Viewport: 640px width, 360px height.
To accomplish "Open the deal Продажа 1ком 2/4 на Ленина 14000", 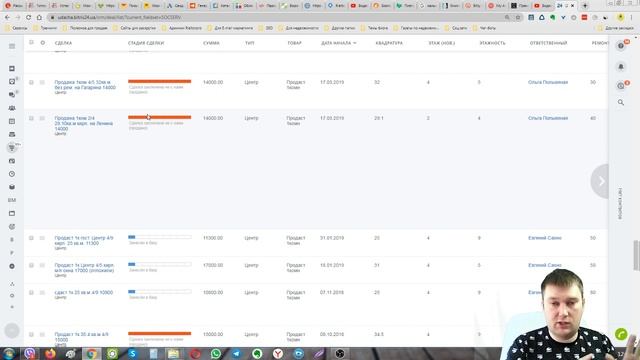I will (84, 123).
